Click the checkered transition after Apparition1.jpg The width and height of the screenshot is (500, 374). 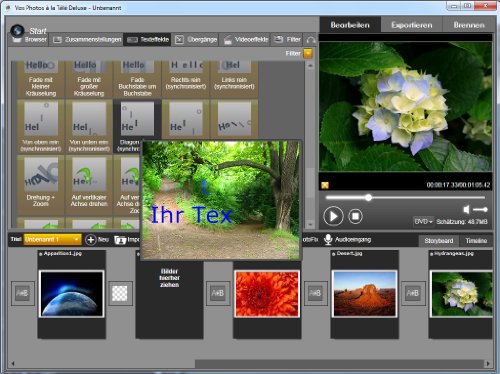[120, 293]
